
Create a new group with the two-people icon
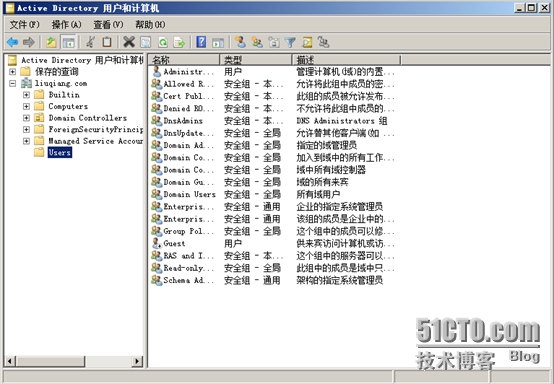tap(257, 42)
